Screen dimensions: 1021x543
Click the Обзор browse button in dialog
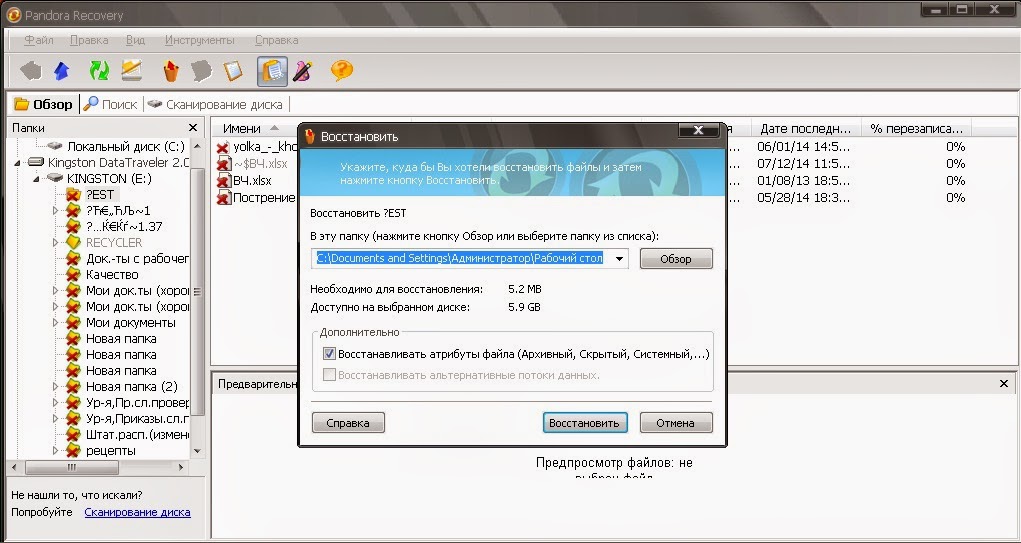(x=676, y=258)
